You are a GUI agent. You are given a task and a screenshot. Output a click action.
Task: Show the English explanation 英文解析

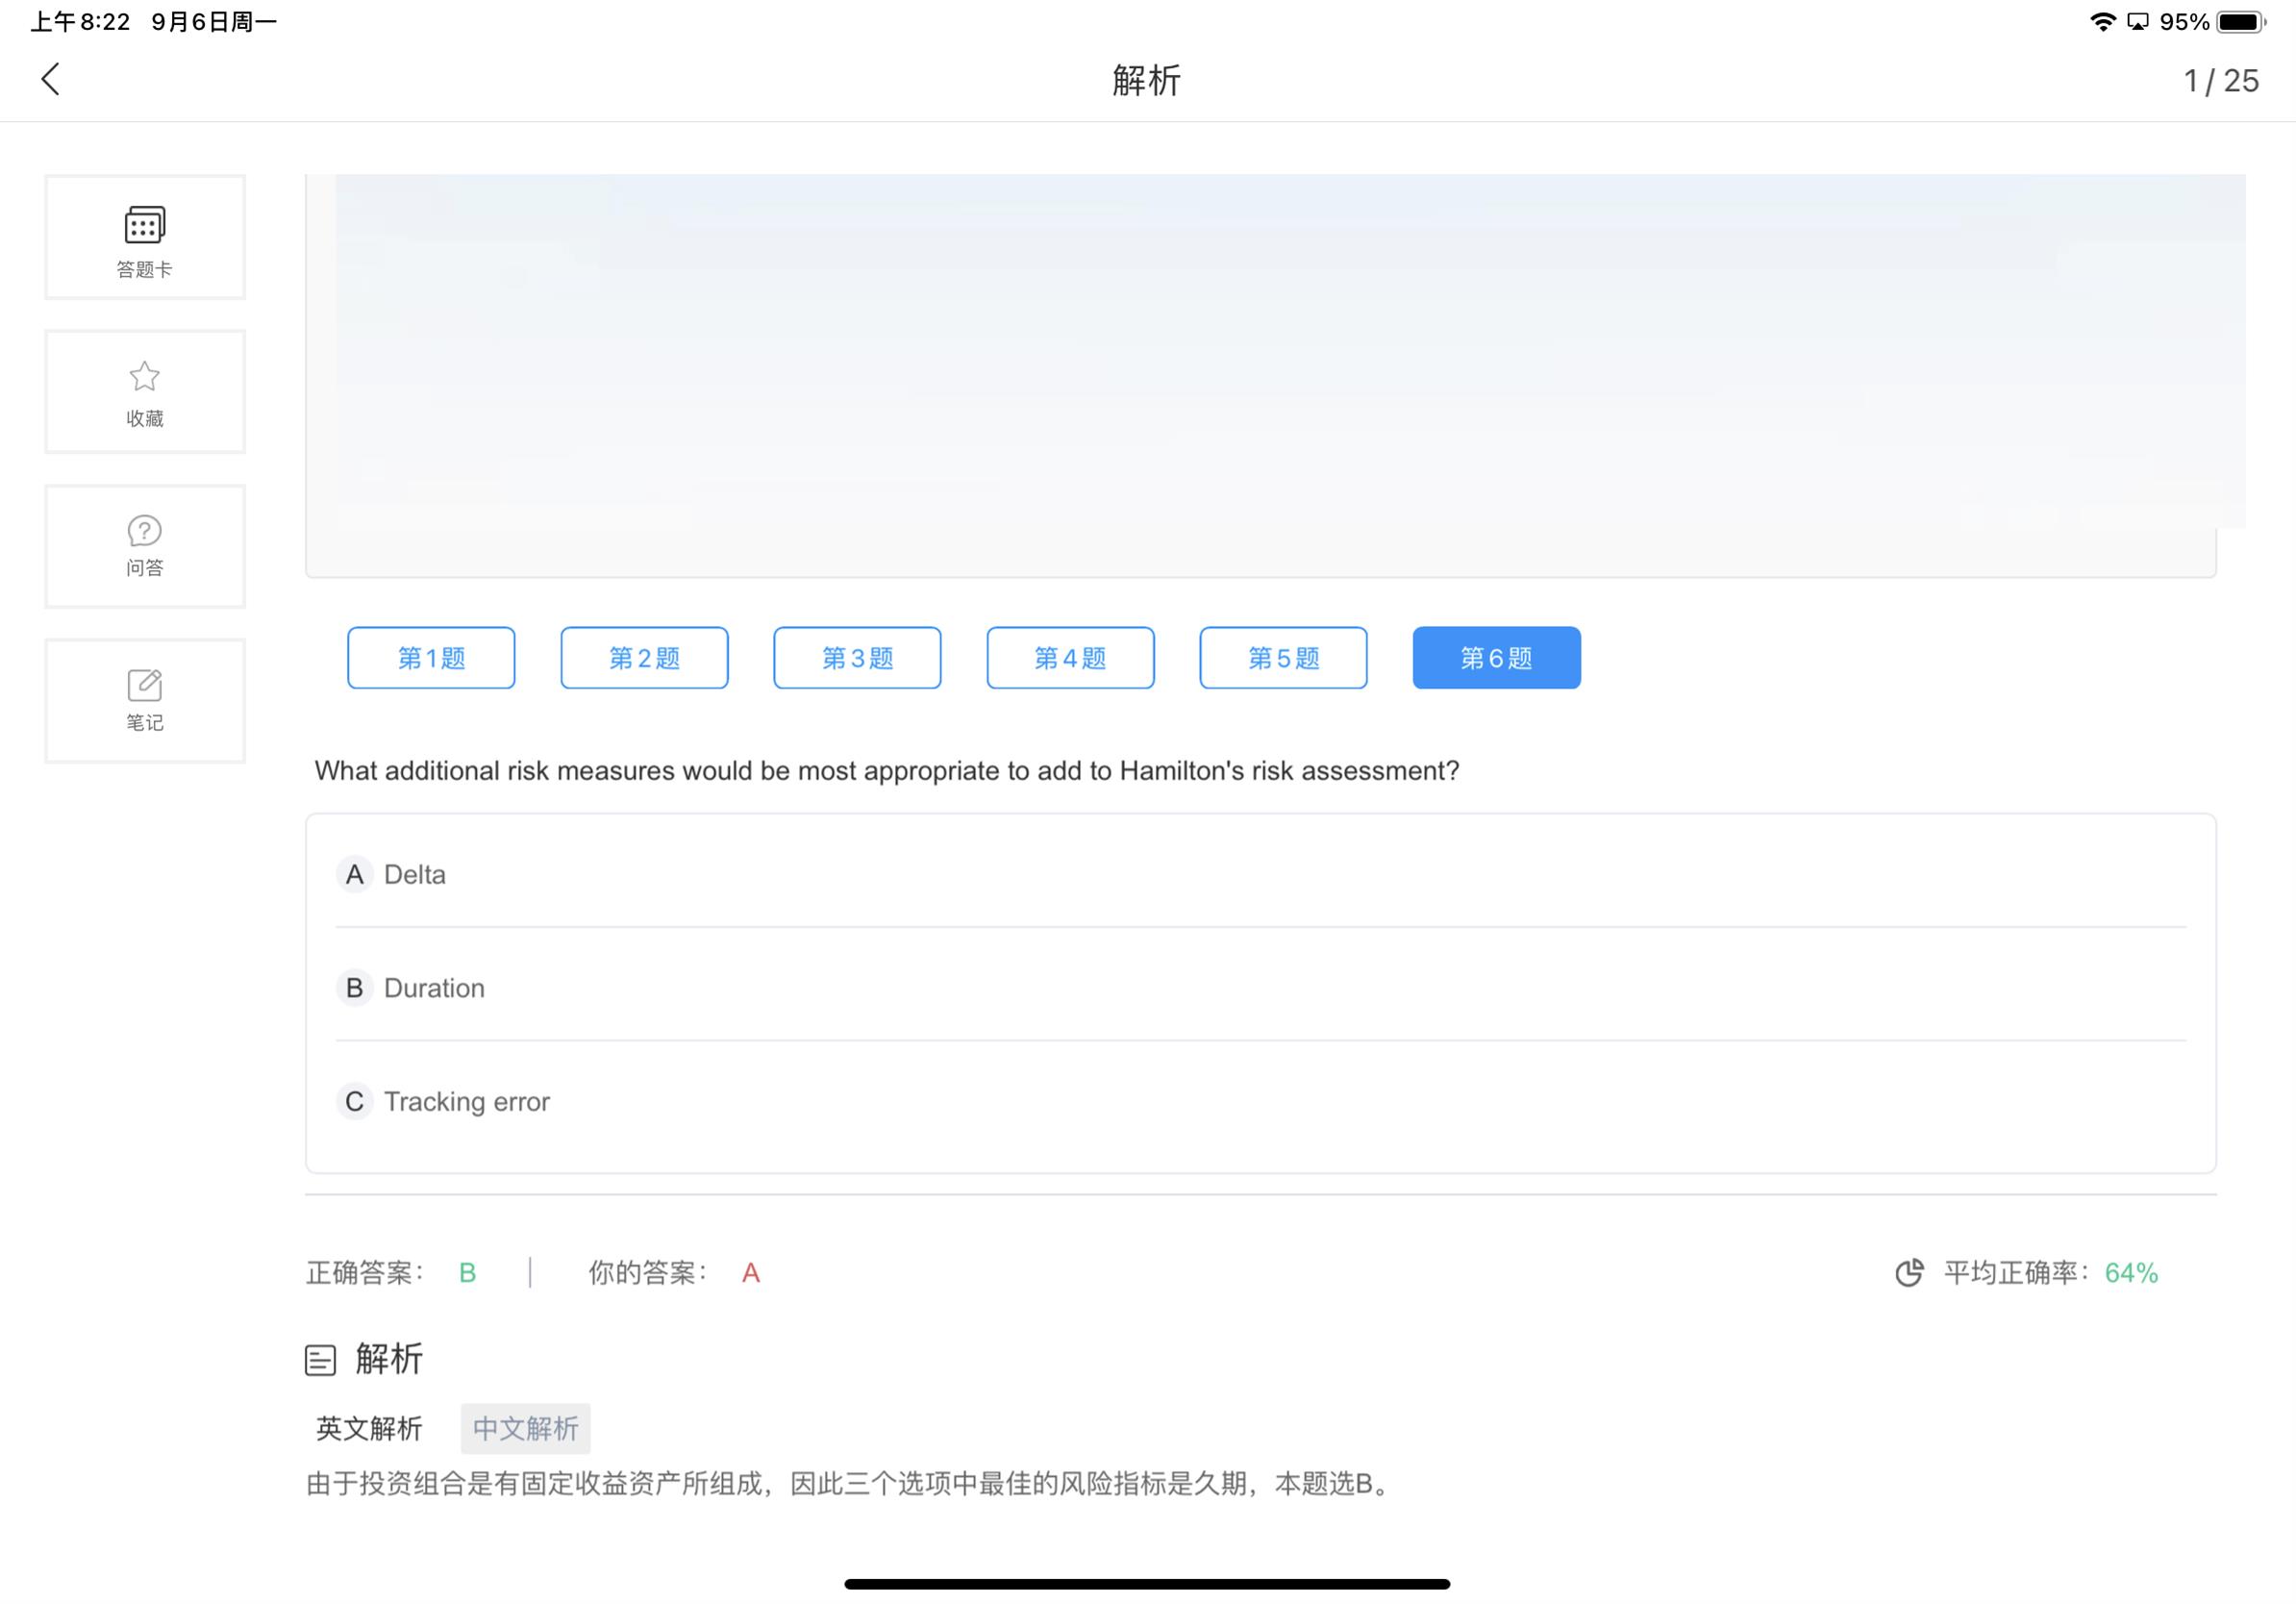tap(369, 1428)
